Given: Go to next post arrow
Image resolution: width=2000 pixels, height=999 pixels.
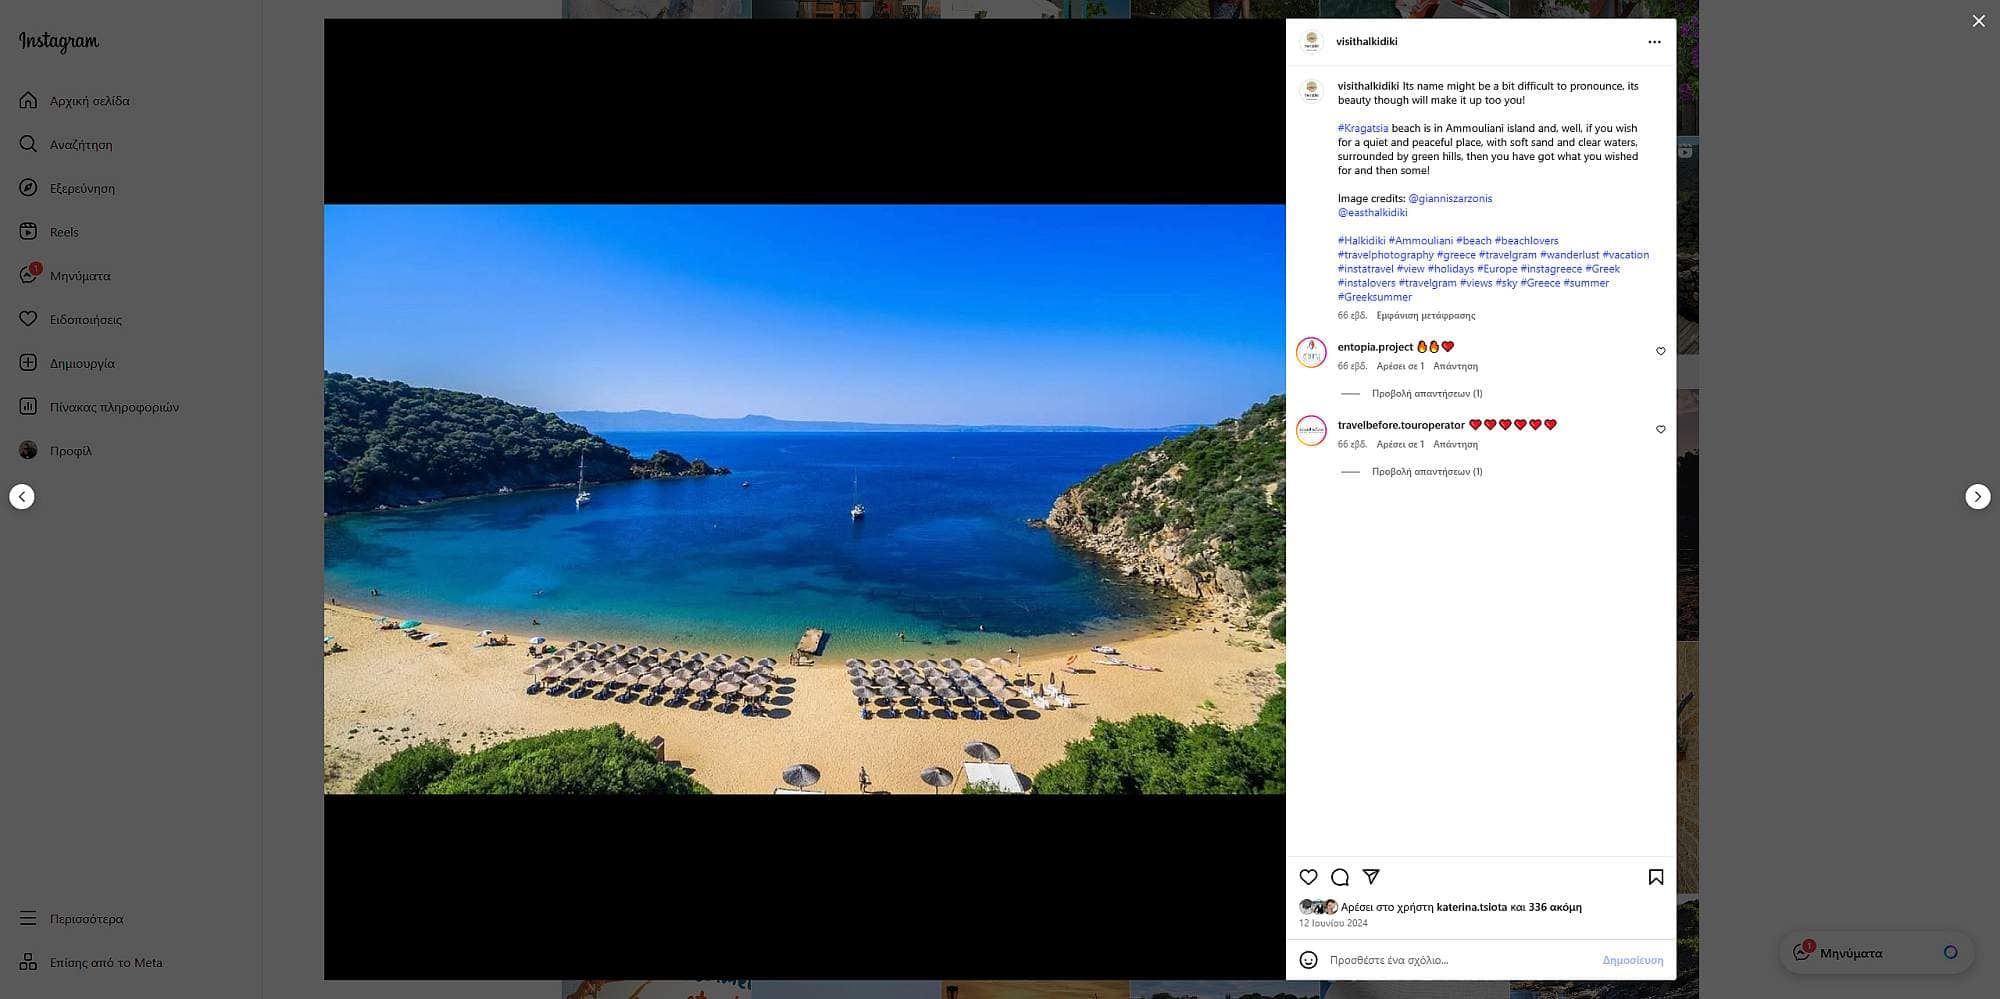Looking at the screenshot, I should coord(1977,497).
